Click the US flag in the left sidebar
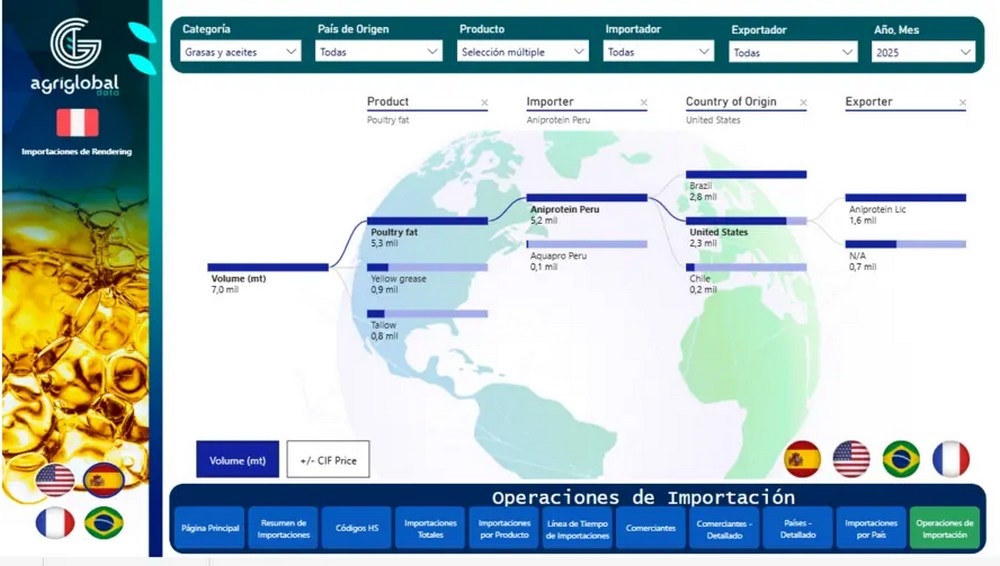The image size is (1000, 566). tap(55, 481)
